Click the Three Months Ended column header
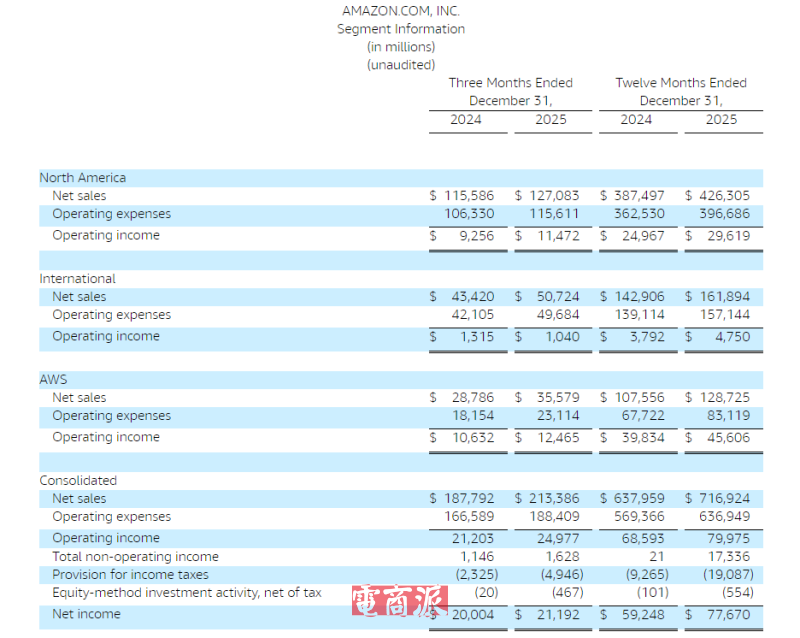800x638 pixels. coord(510,83)
